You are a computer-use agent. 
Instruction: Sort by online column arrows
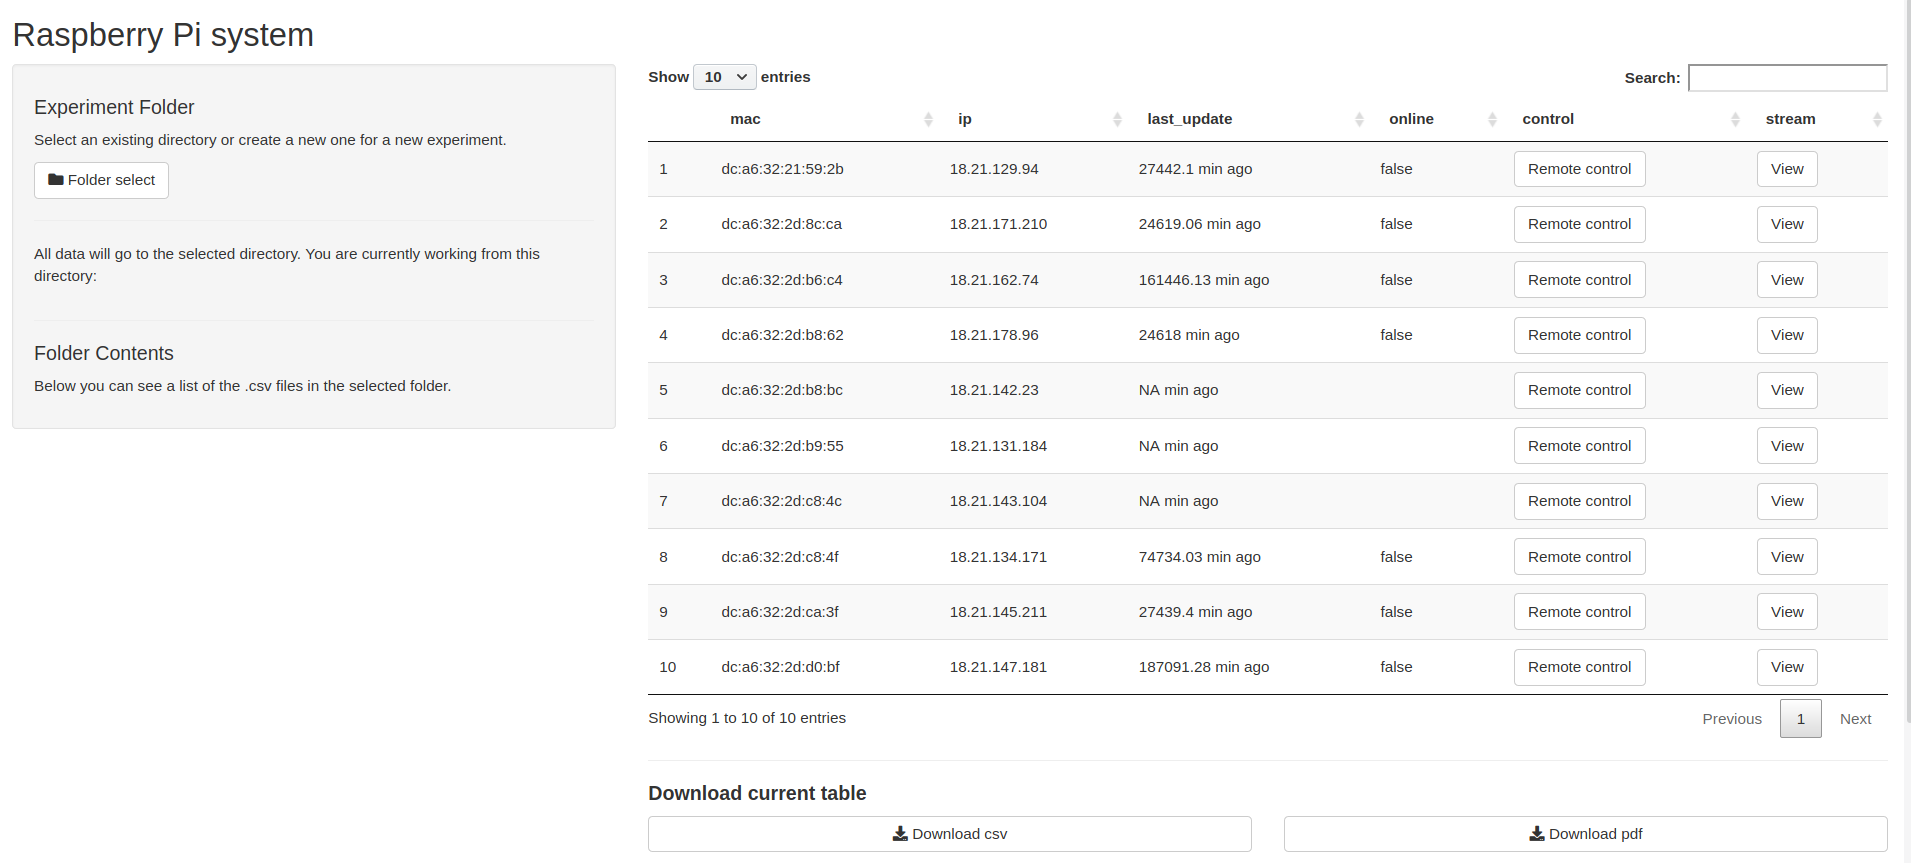[x=1492, y=119]
